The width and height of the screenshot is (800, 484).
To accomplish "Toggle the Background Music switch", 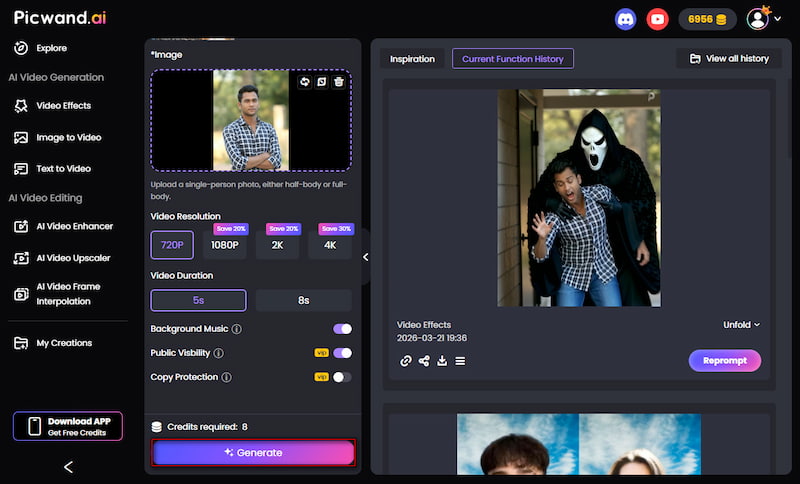I will [x=342, y=329].
